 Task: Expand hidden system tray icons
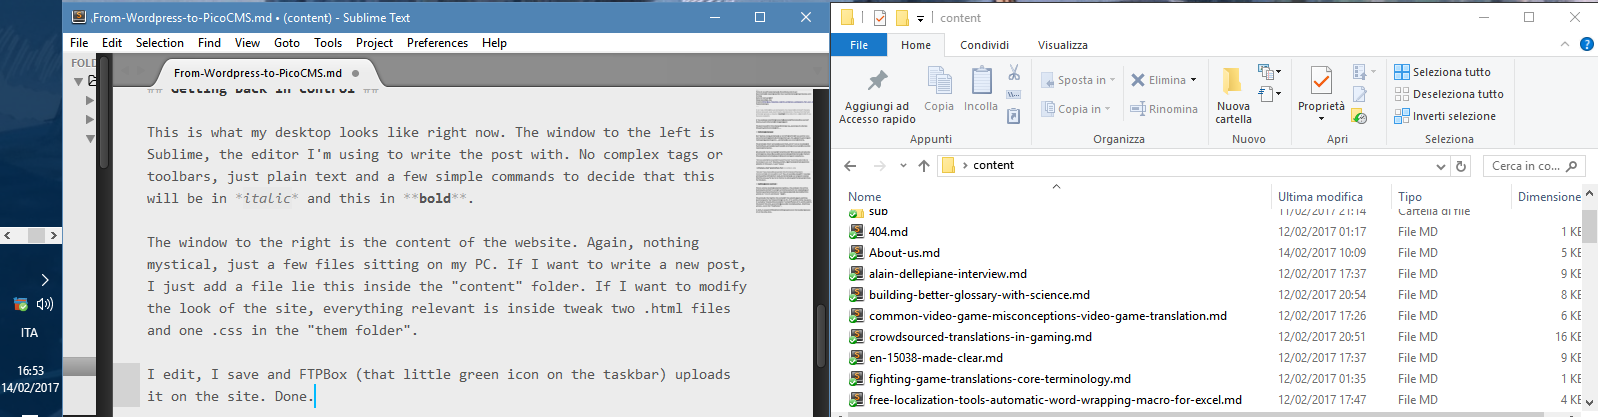[44, 280]
